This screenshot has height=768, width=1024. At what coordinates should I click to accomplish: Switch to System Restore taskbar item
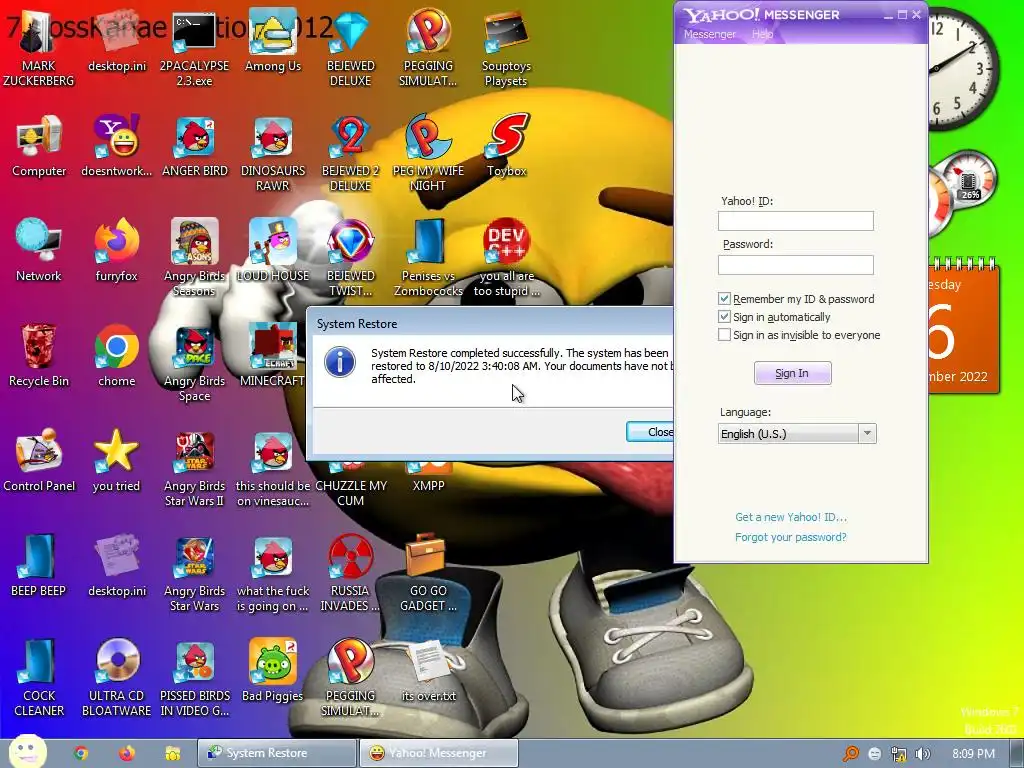click(x=277, y=753)
